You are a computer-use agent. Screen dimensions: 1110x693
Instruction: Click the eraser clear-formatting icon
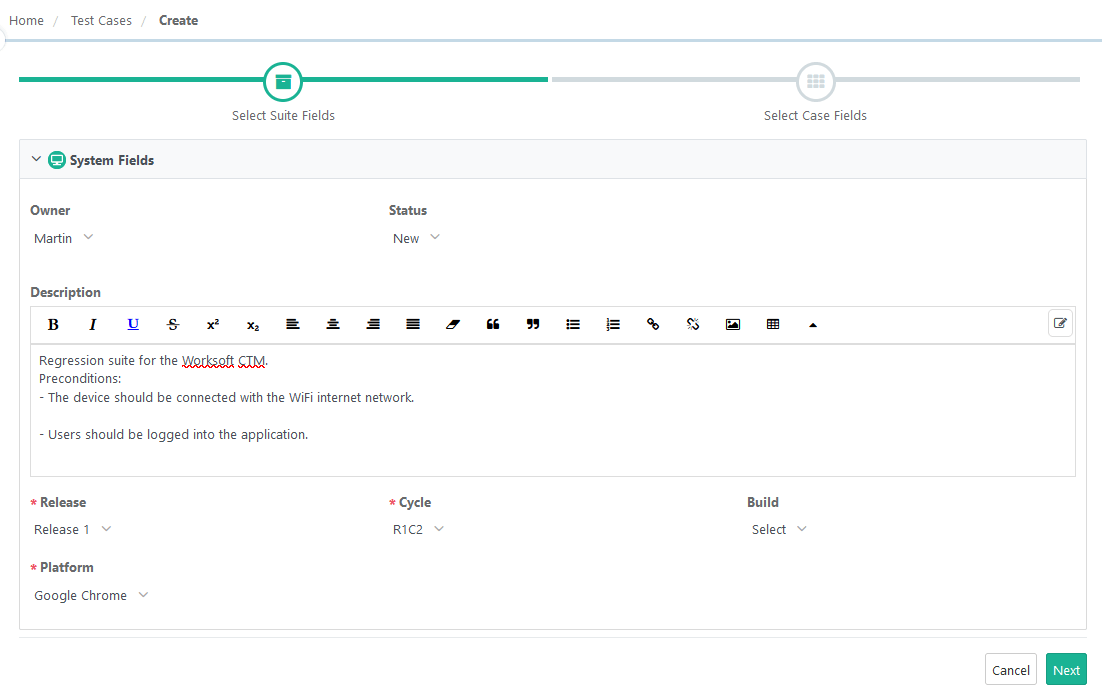453,325
